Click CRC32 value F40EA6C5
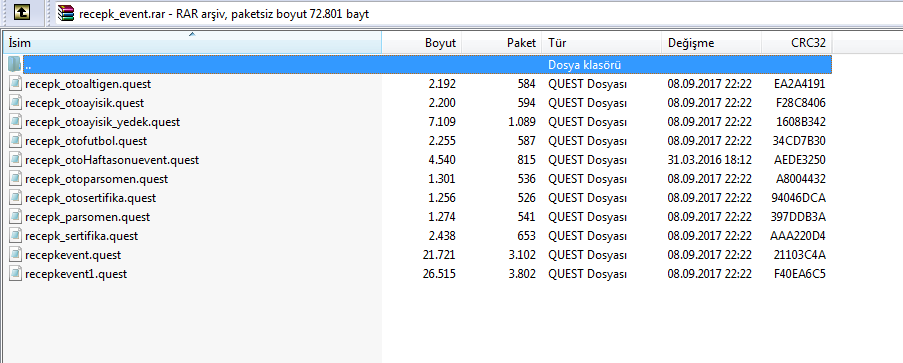 point(800,274)
